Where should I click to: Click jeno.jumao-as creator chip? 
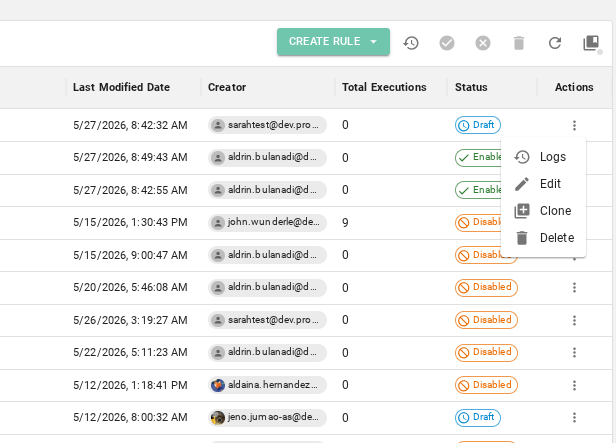(x=268, y=417)
